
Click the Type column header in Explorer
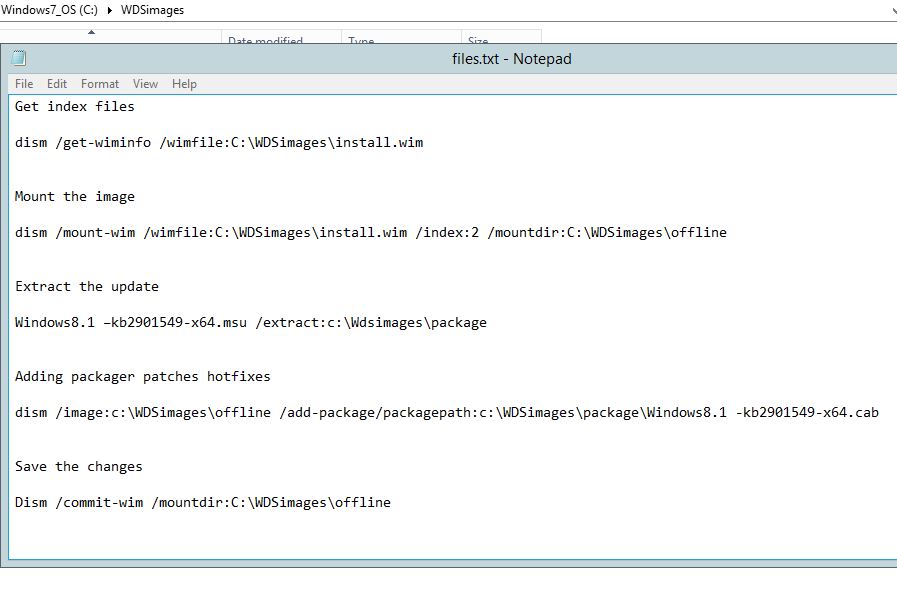402,37
